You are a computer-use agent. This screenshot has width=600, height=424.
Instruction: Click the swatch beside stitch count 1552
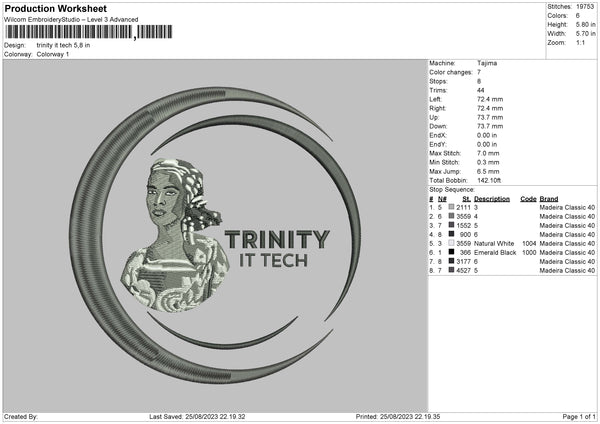click(x=452, y=225)
